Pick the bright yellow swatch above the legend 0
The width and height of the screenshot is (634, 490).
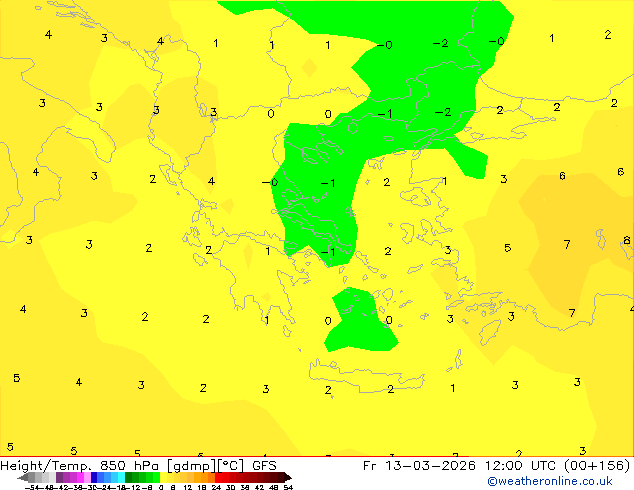164,477
